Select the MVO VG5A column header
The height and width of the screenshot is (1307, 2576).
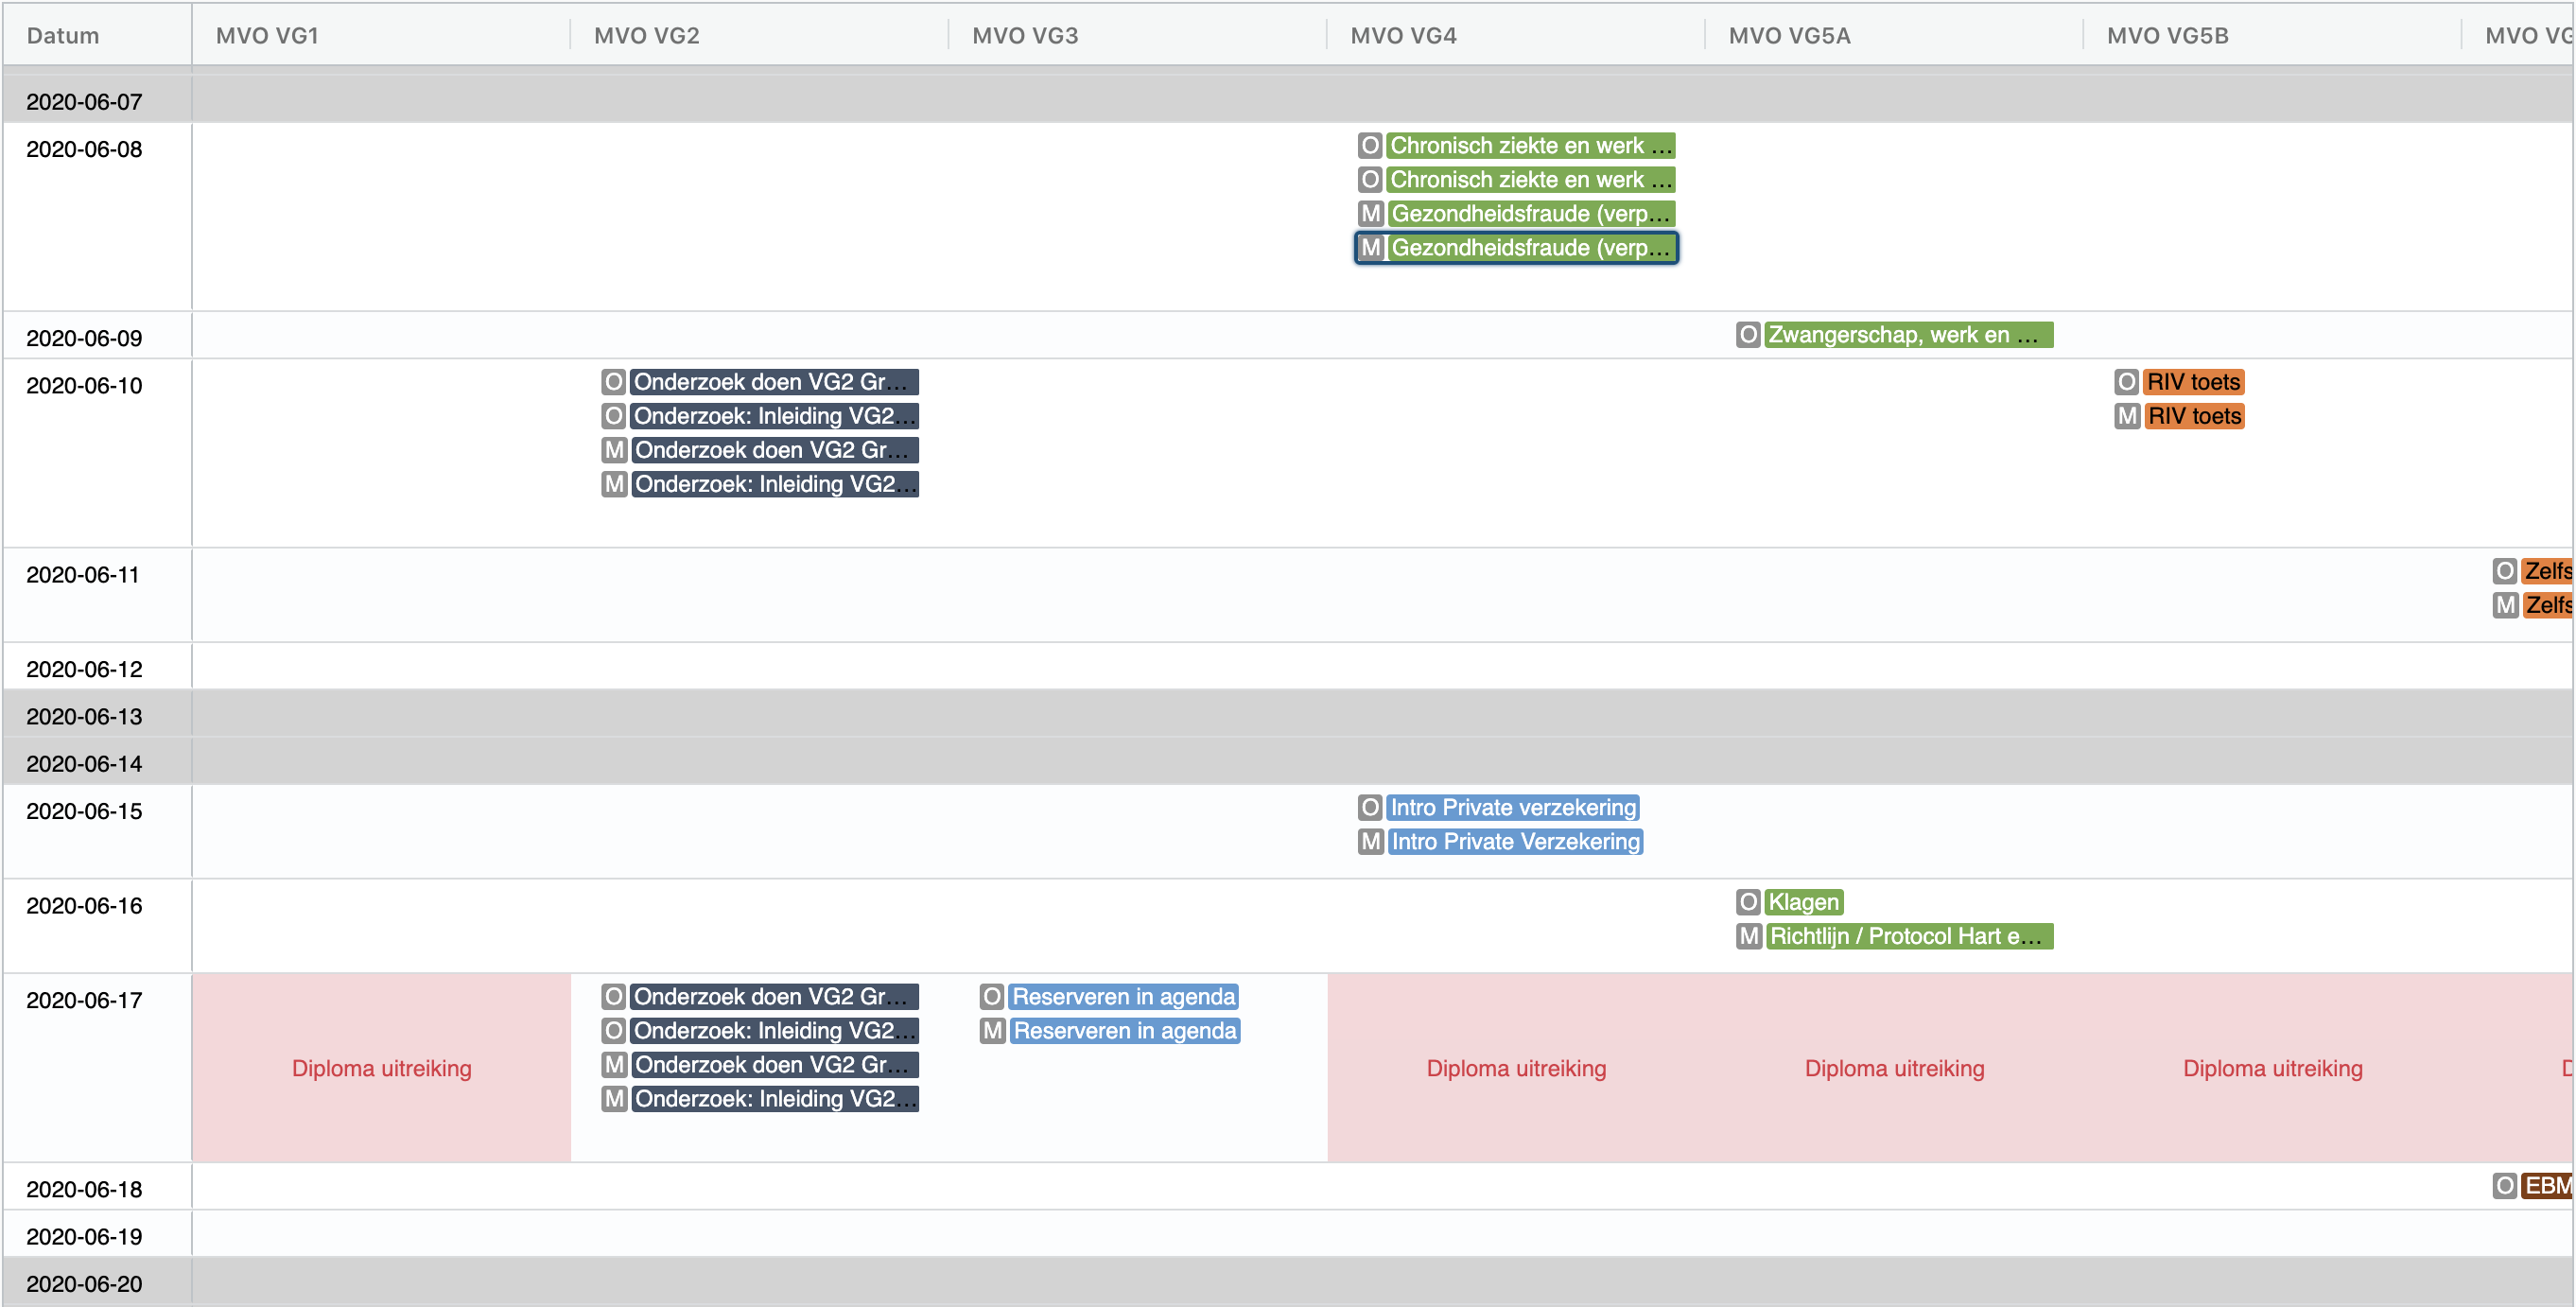(1893, 35)
